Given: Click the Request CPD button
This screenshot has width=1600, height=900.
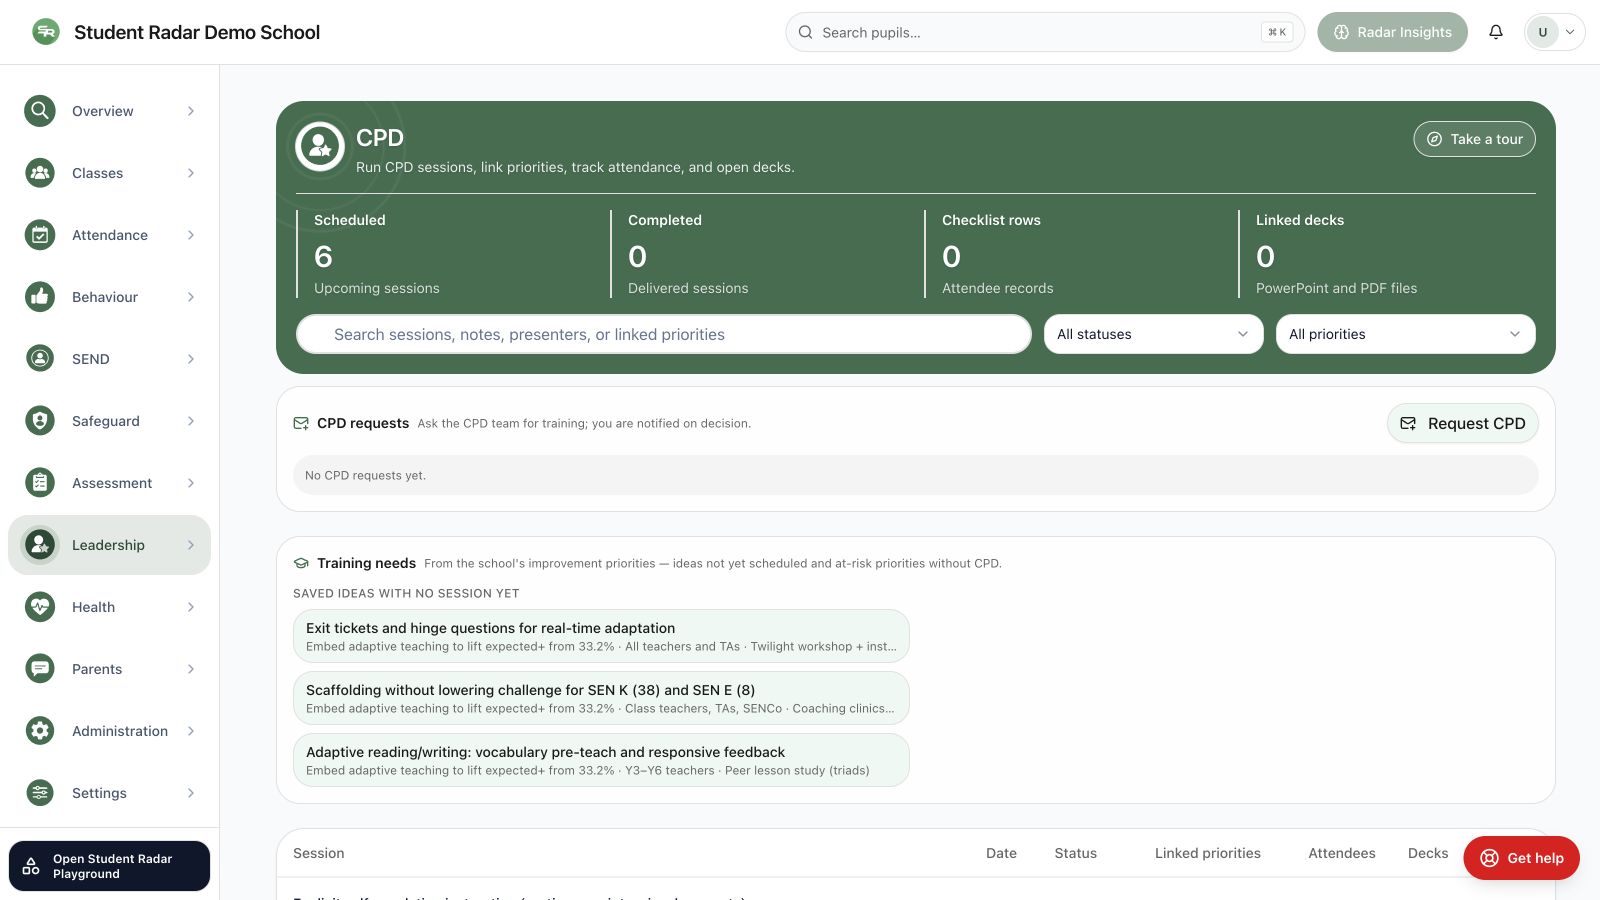Looking at the screenshot, I should coord(1463,423).
